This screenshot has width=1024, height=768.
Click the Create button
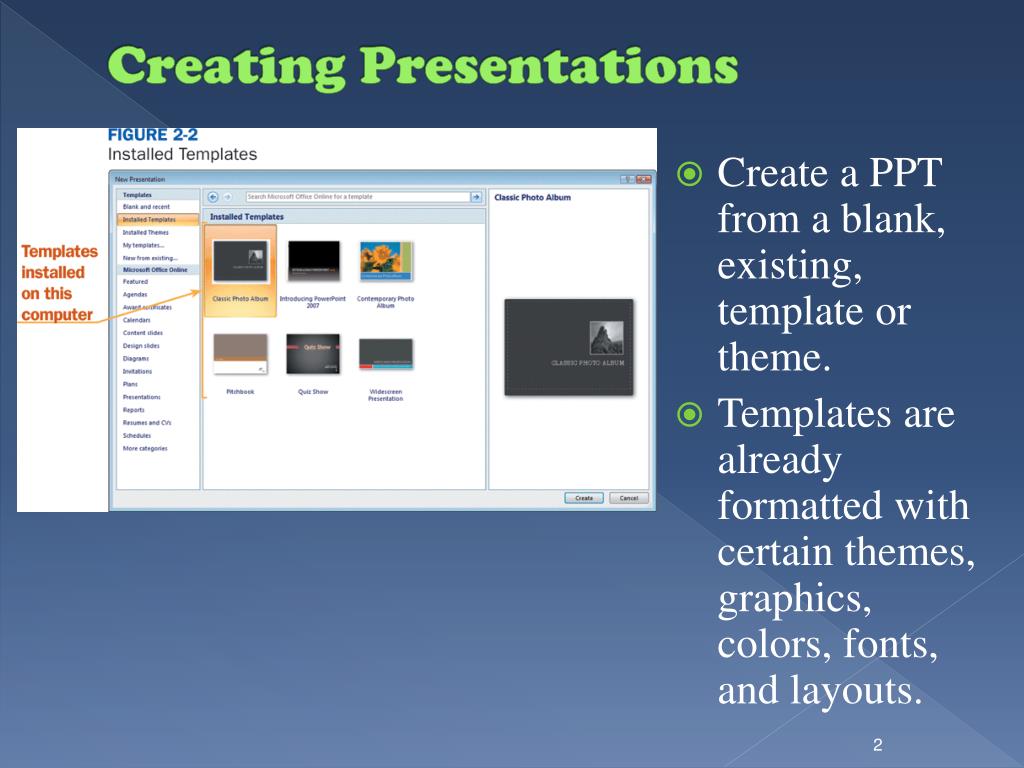584,498
